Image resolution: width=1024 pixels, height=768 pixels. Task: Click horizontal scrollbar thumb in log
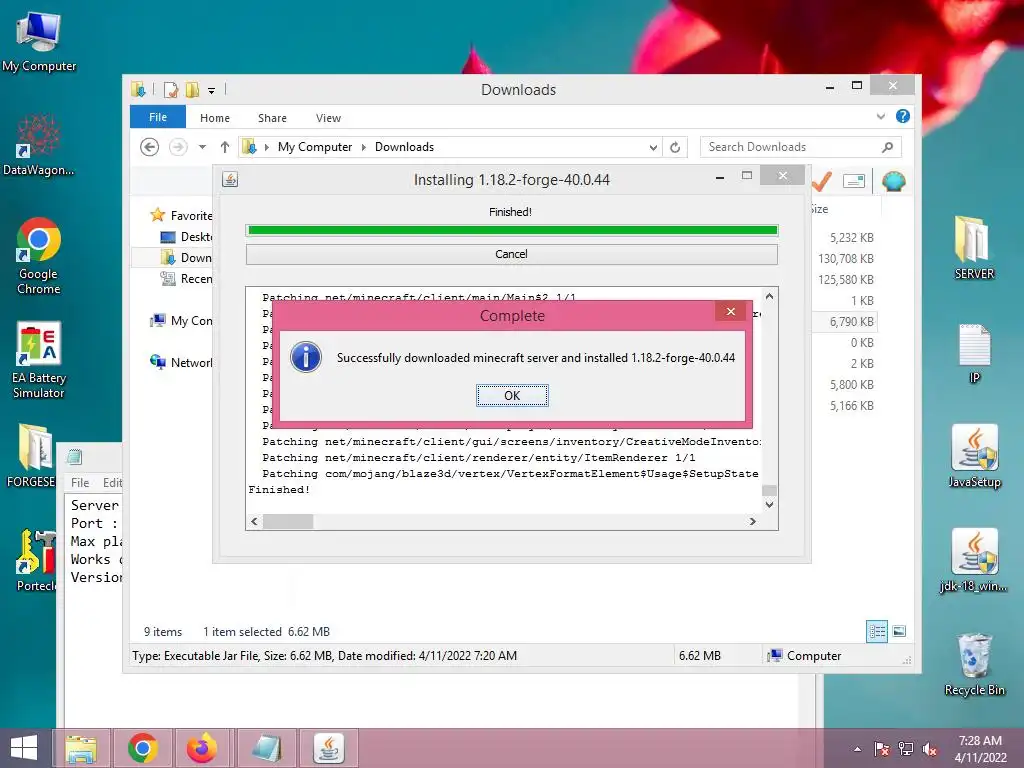coord(288,521)
